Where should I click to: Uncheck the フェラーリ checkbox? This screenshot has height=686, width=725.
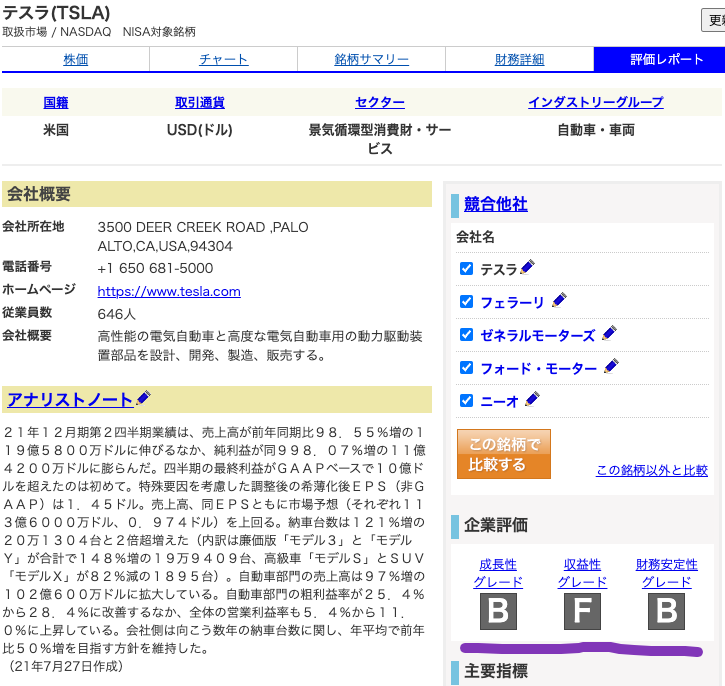(466, 301)
